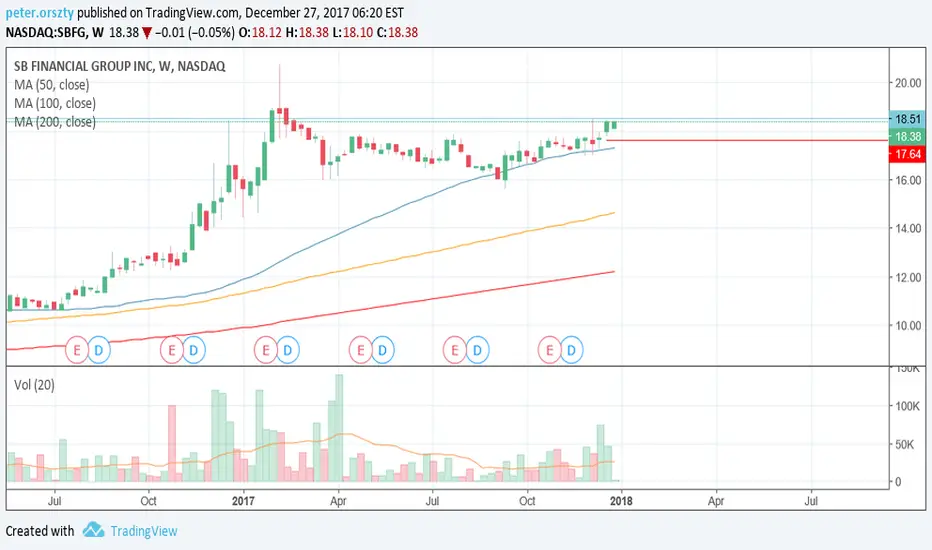Click the dividend D marker near April 2017
Viewport: 932px width, 550px height.
tap(382, 350)
